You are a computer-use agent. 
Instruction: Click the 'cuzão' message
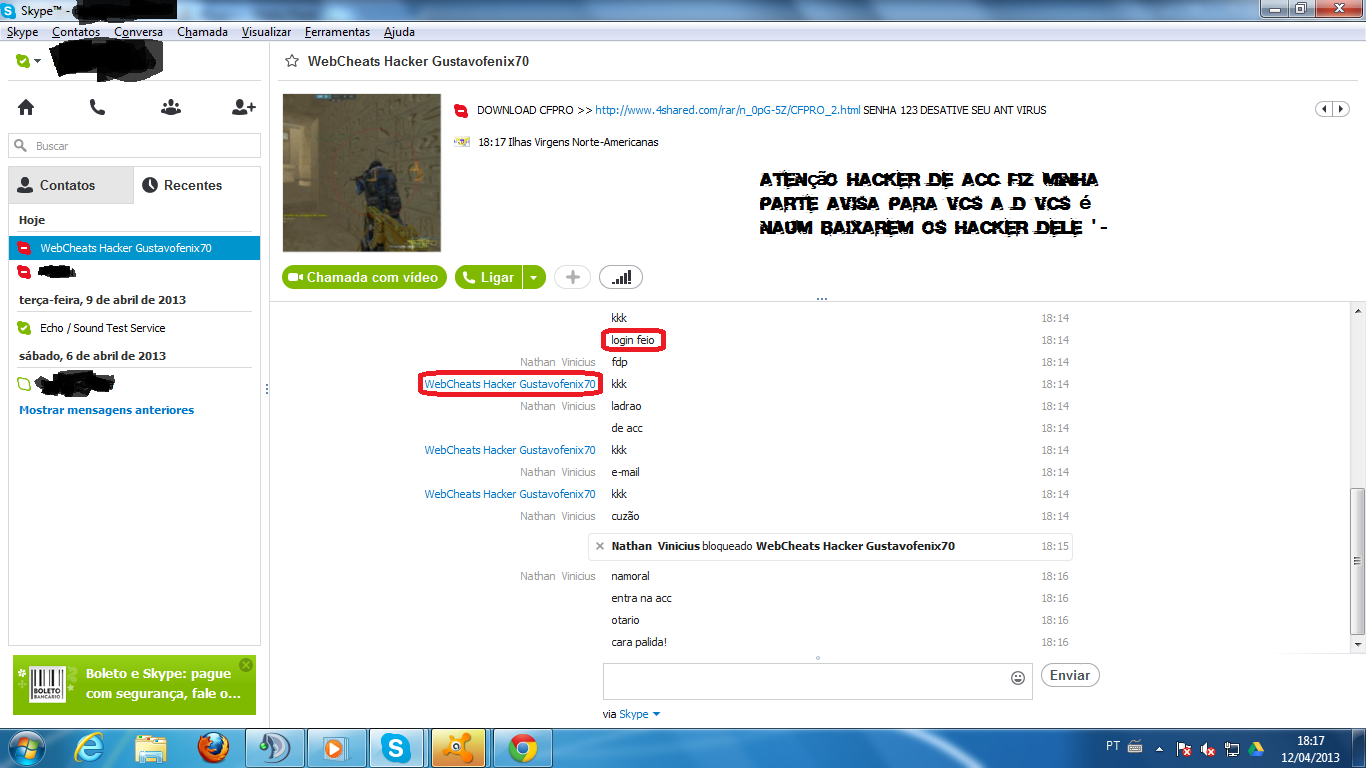(625, 516)
